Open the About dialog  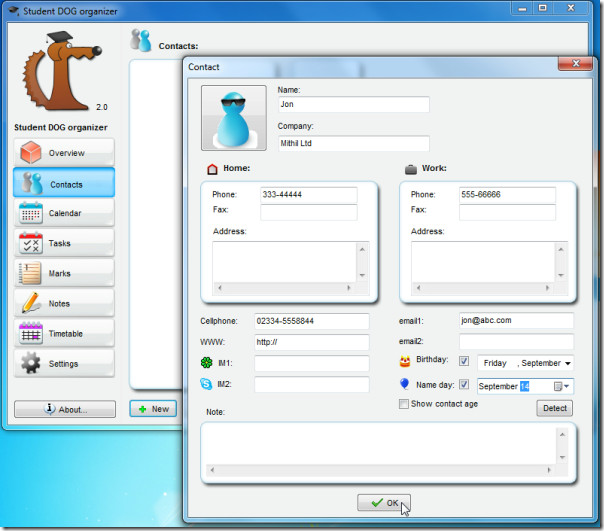(65, 409)
